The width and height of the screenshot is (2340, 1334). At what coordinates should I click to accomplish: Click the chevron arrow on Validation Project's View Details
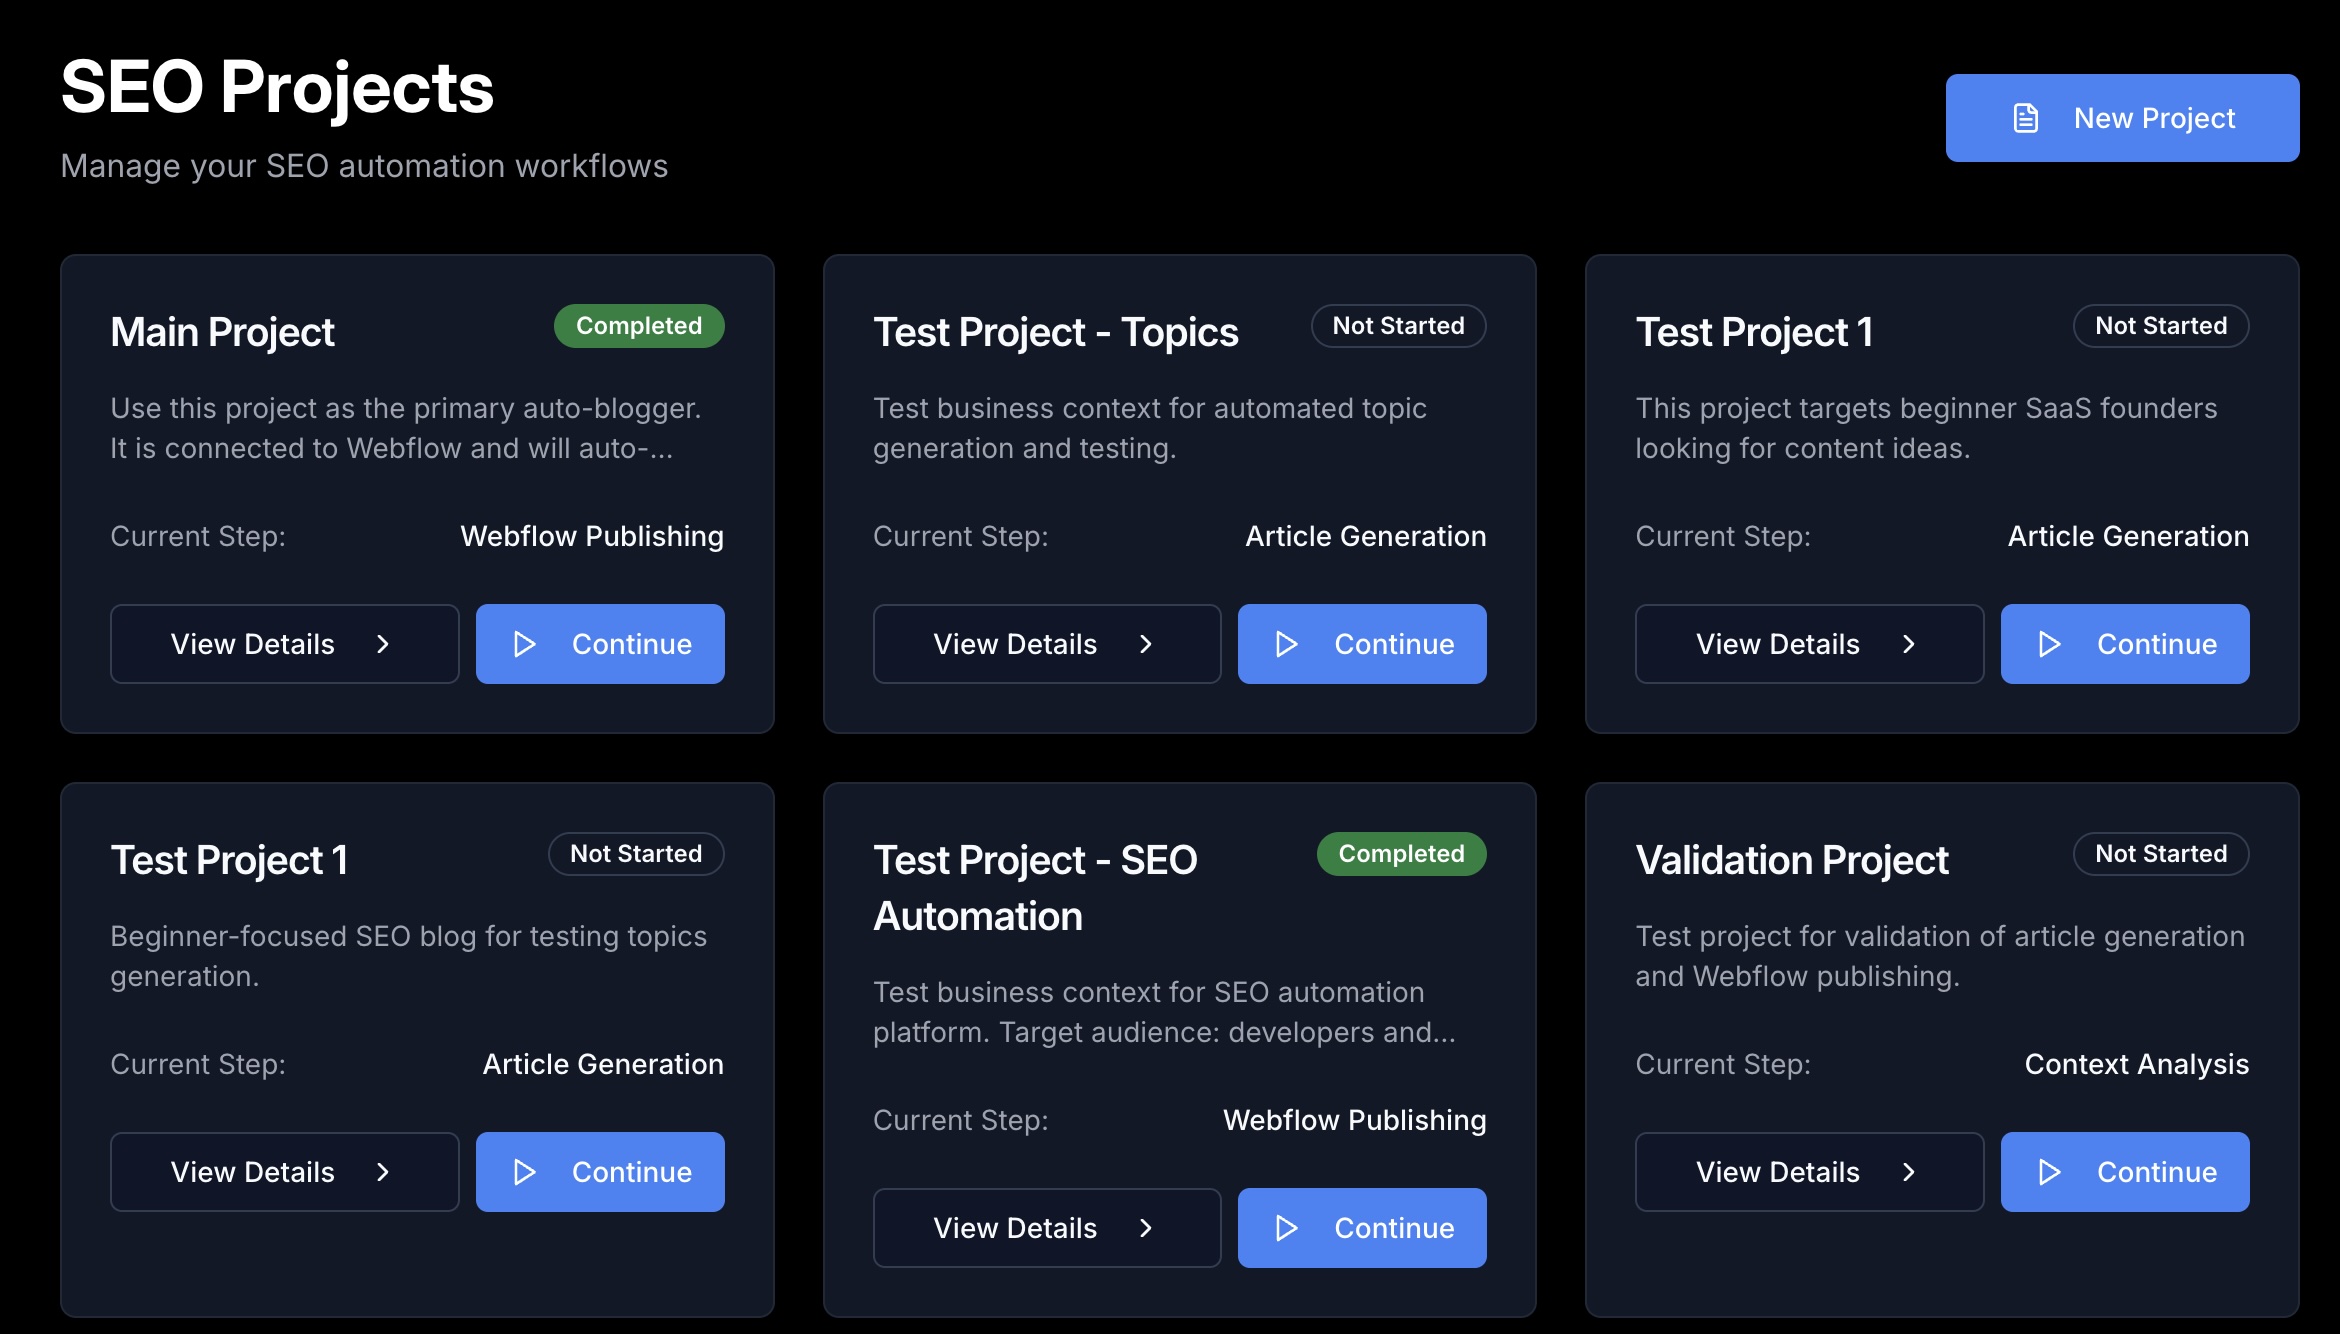click(x=1908, y=1172)
